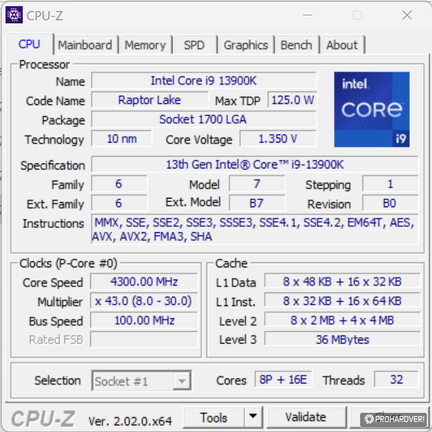432x432 pixels.
Task: Click the Model value 7
Action: (x=257, y=184)
